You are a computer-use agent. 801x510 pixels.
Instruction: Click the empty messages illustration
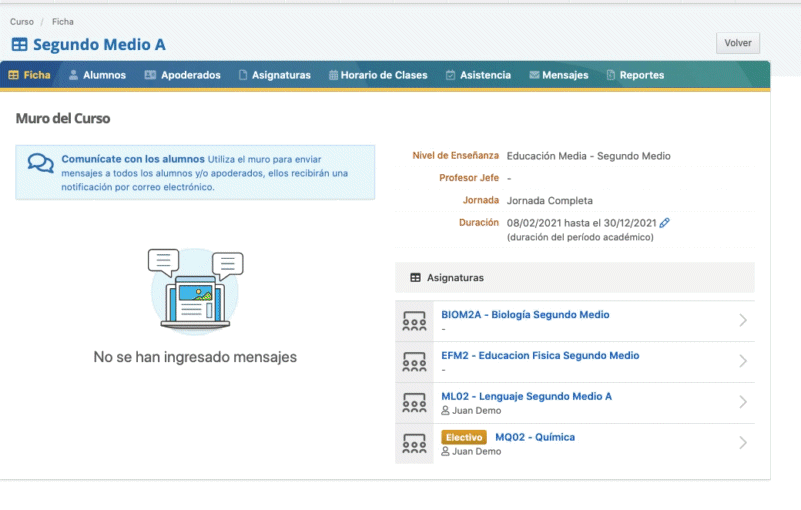click(195, 290)
